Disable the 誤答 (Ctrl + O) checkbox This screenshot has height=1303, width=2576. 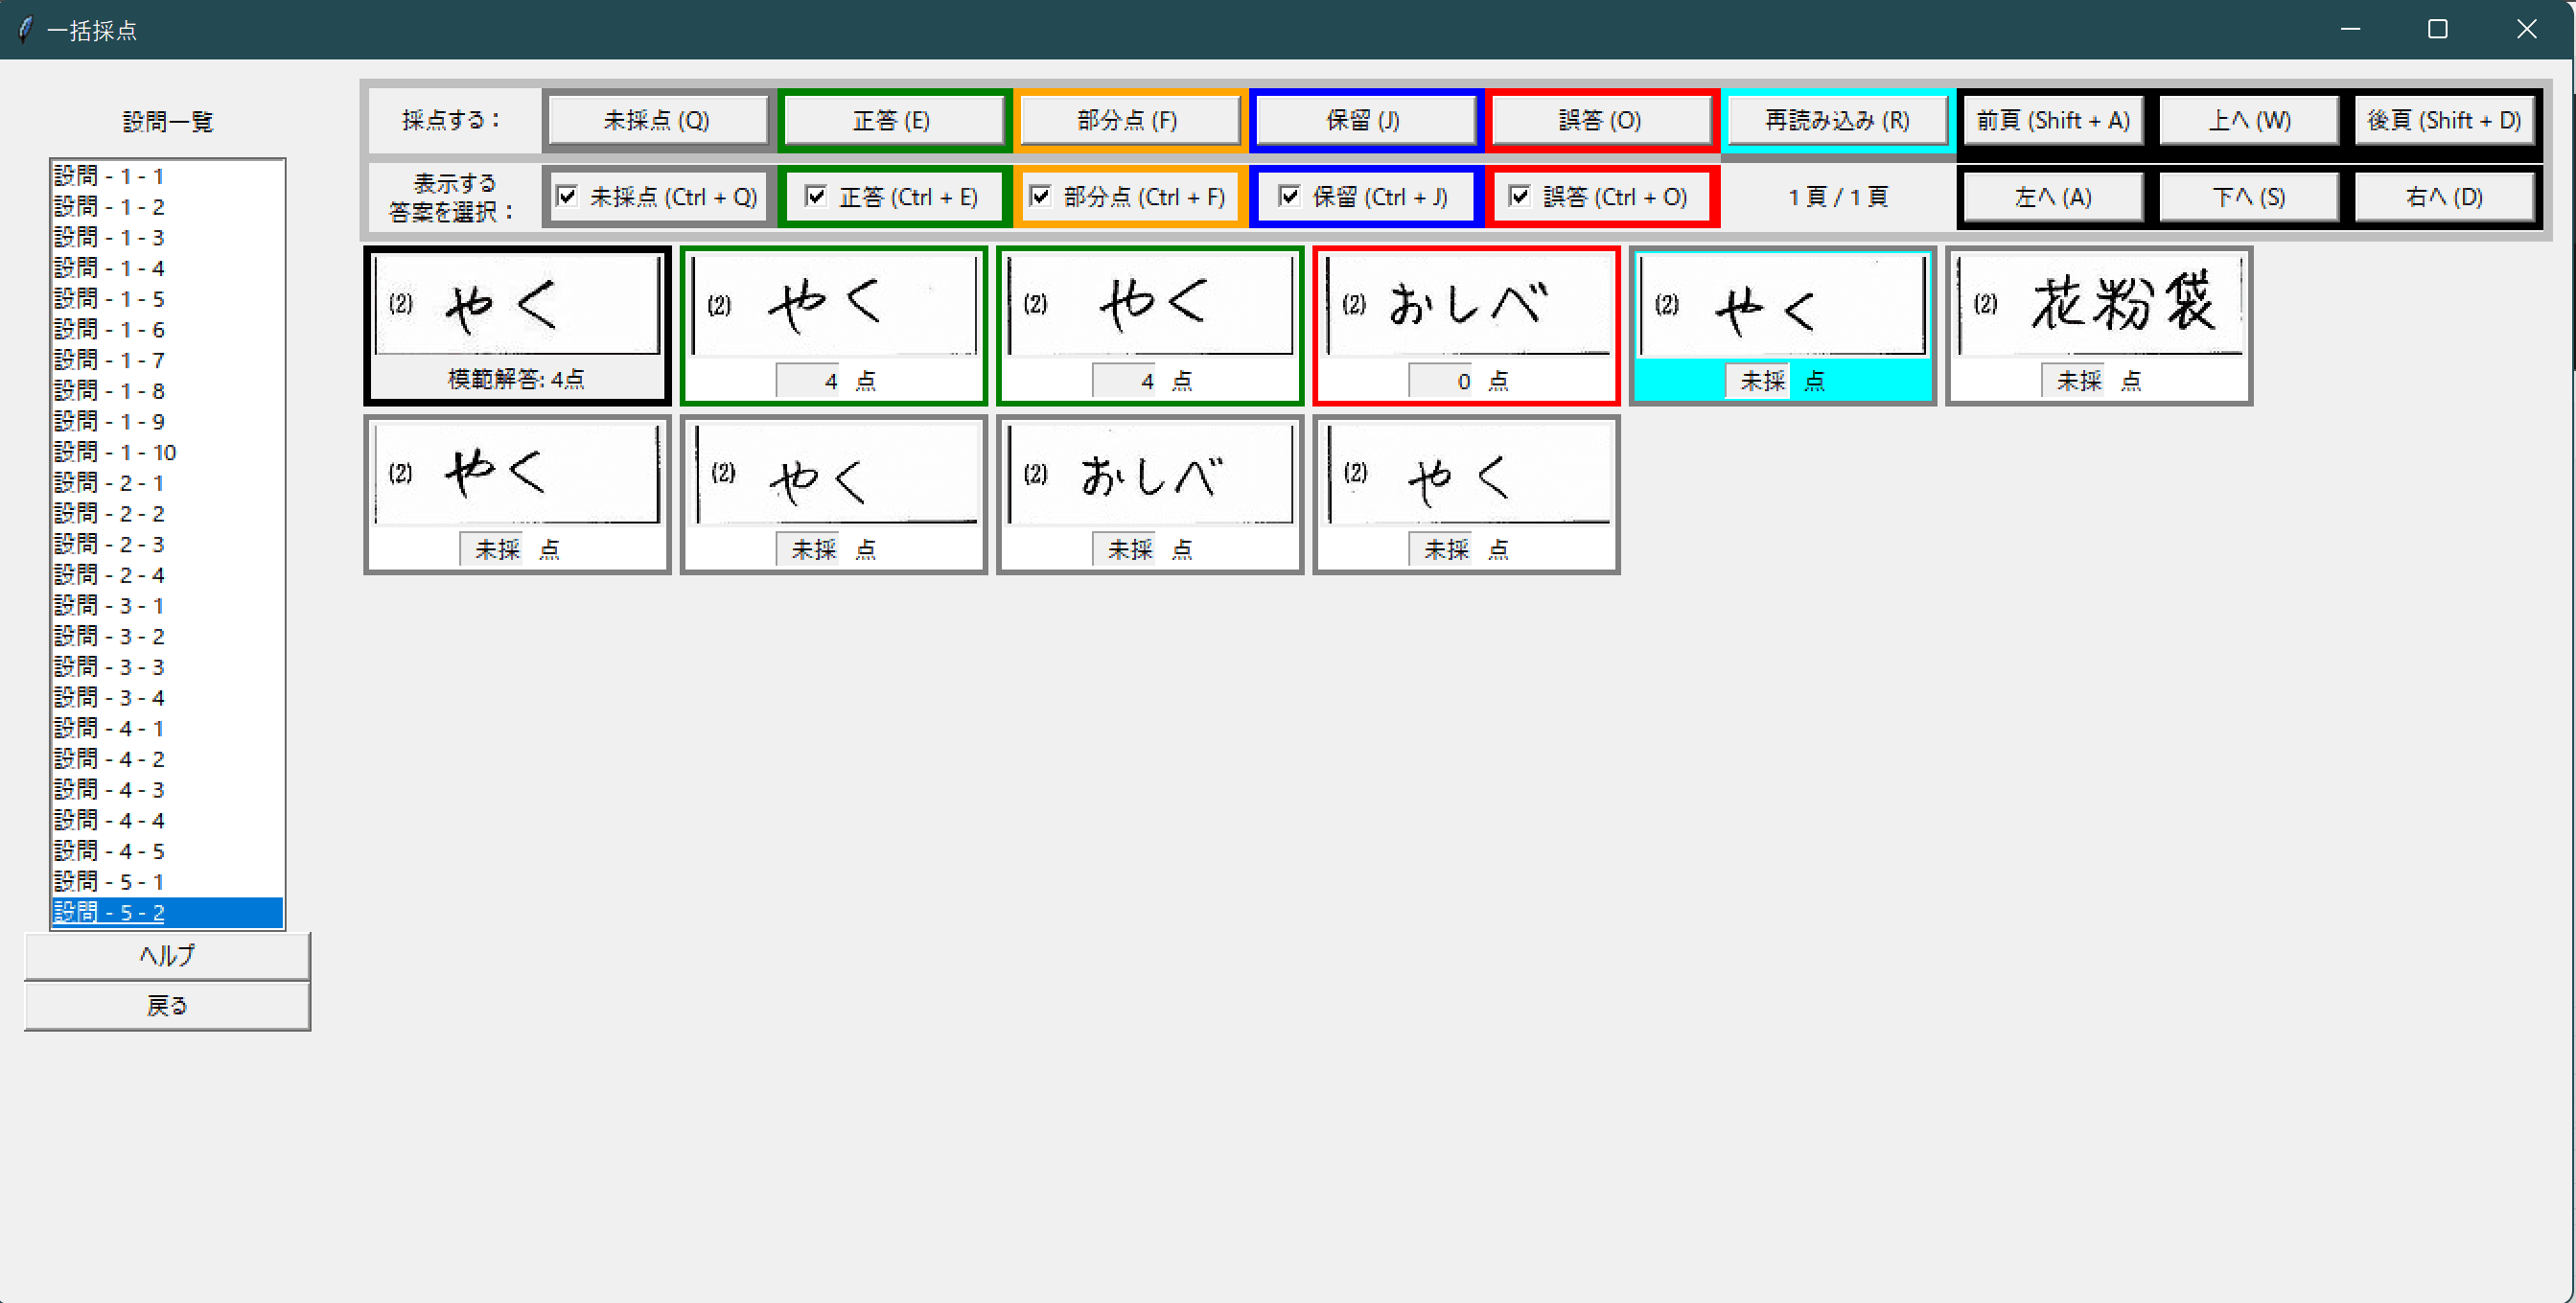(1519, 196)
